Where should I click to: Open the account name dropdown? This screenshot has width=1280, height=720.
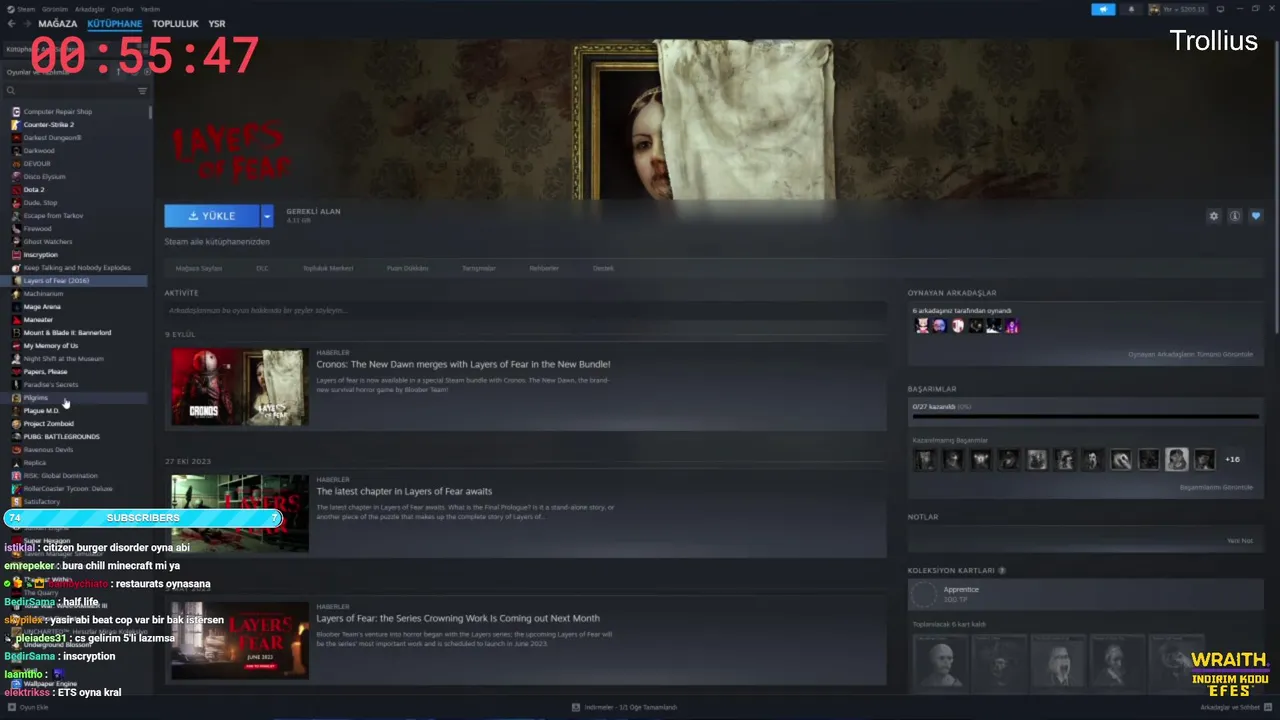[1177, 9]
